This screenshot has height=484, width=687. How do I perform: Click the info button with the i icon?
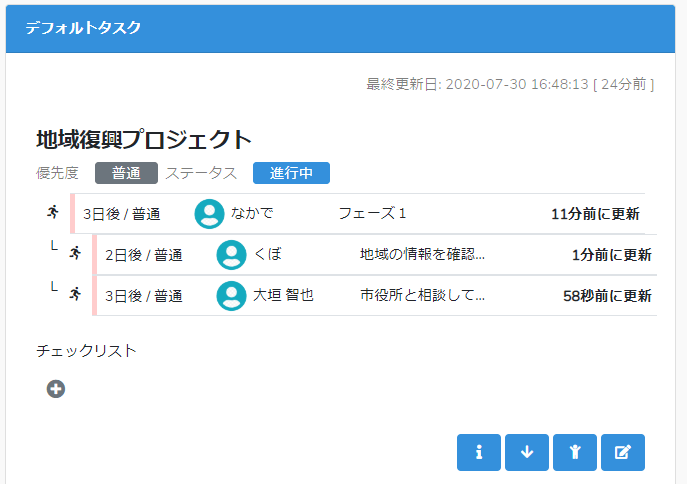point(478,452)
